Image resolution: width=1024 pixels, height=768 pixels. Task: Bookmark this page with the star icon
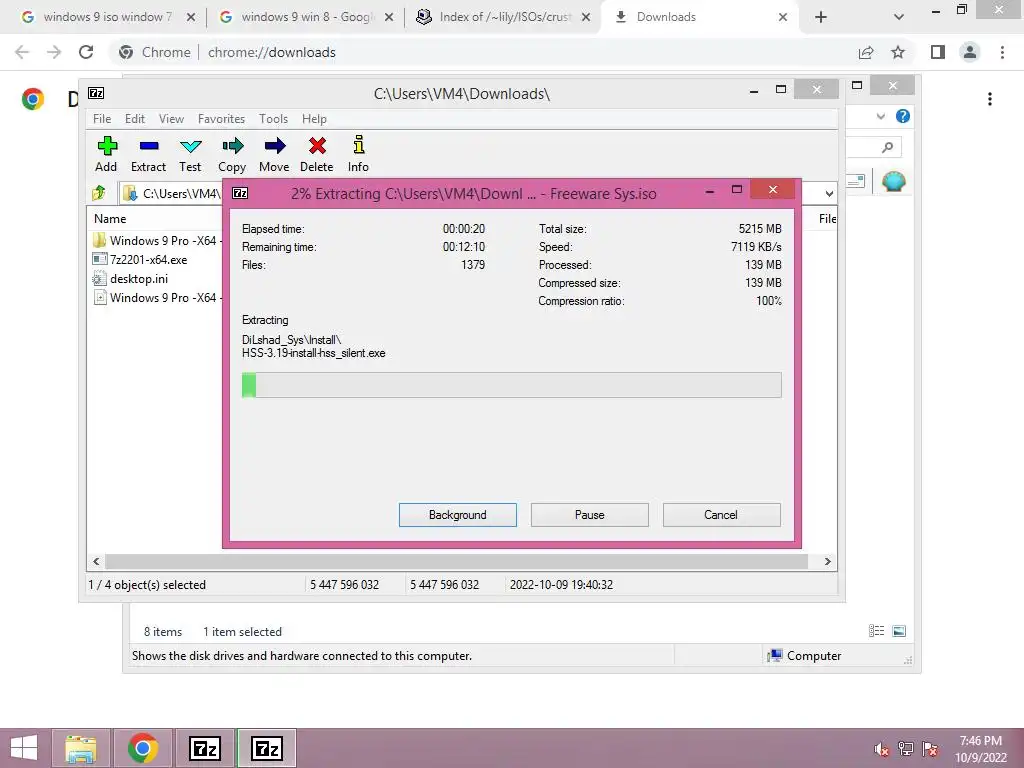tap(898, 52)
